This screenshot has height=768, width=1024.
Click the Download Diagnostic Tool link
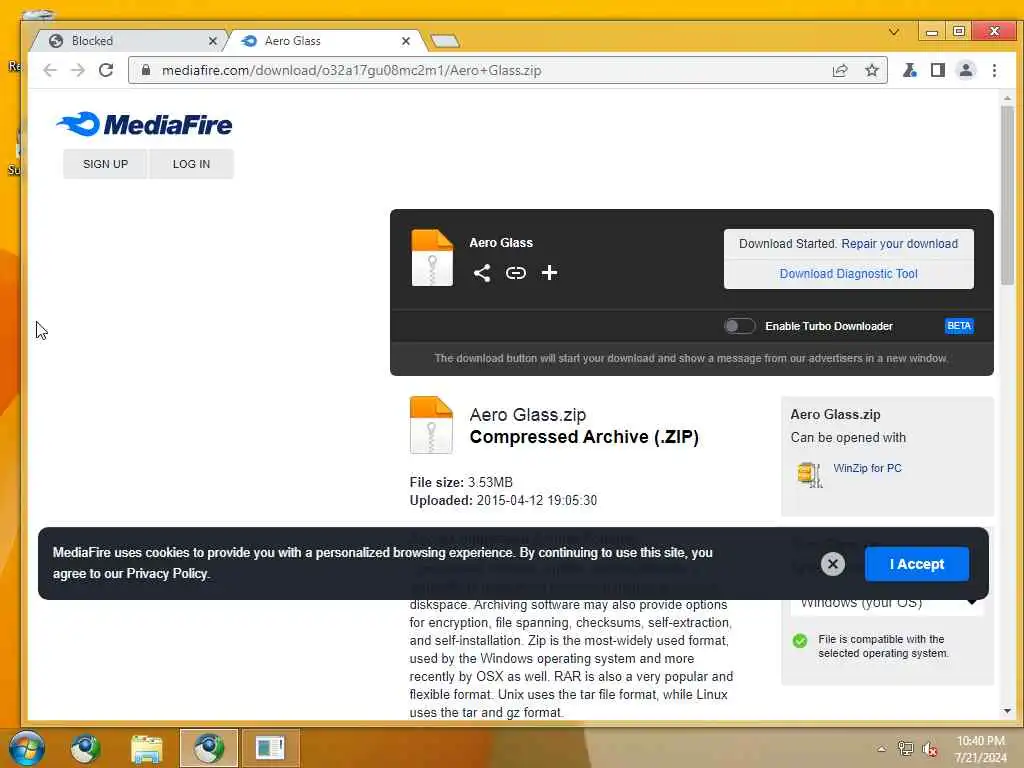coord(848,274)
